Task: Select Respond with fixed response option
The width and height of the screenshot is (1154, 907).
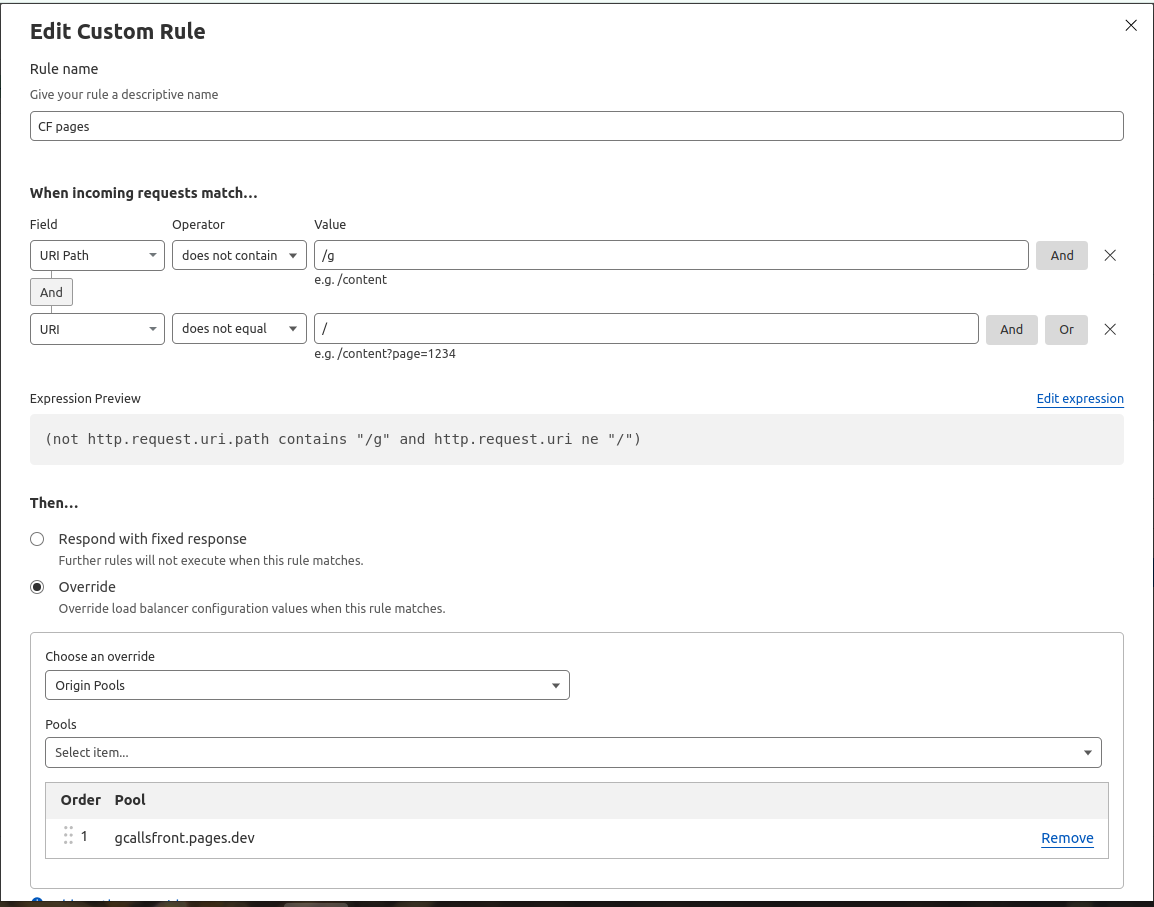Action: (37, 539)
